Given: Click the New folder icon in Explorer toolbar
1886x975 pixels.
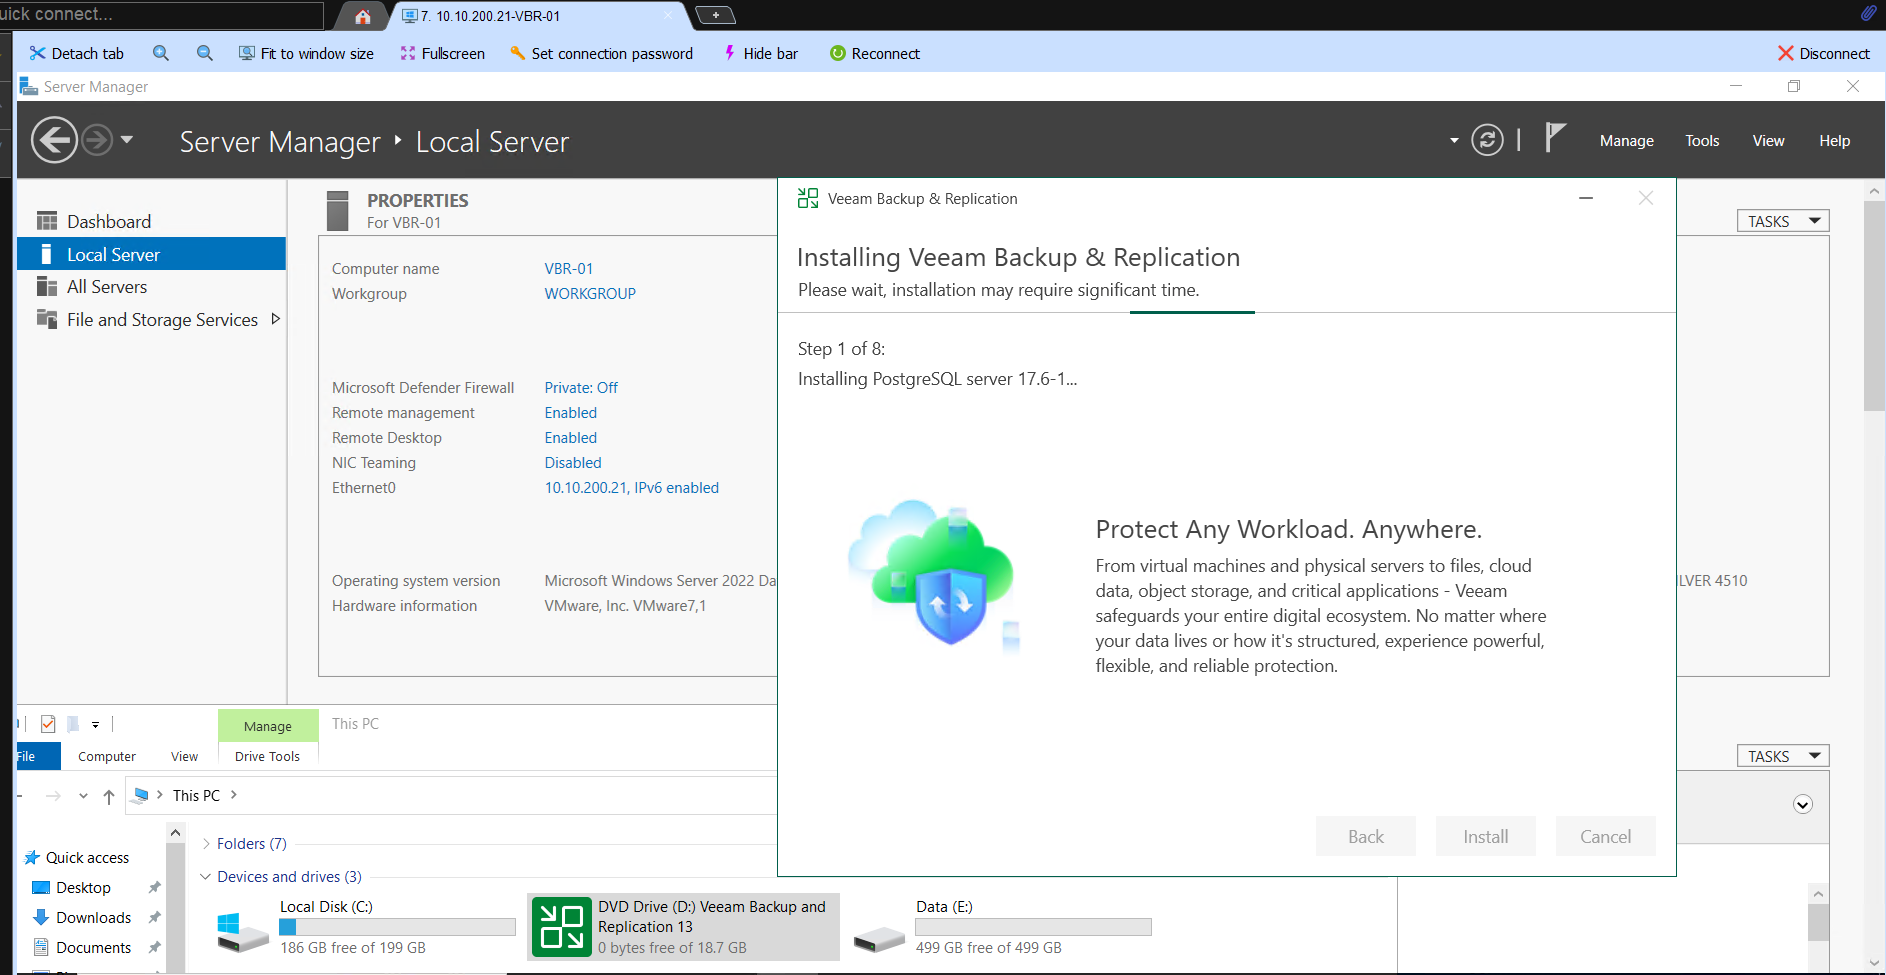Looking at the screenshot, I should [x=73, y=724].
